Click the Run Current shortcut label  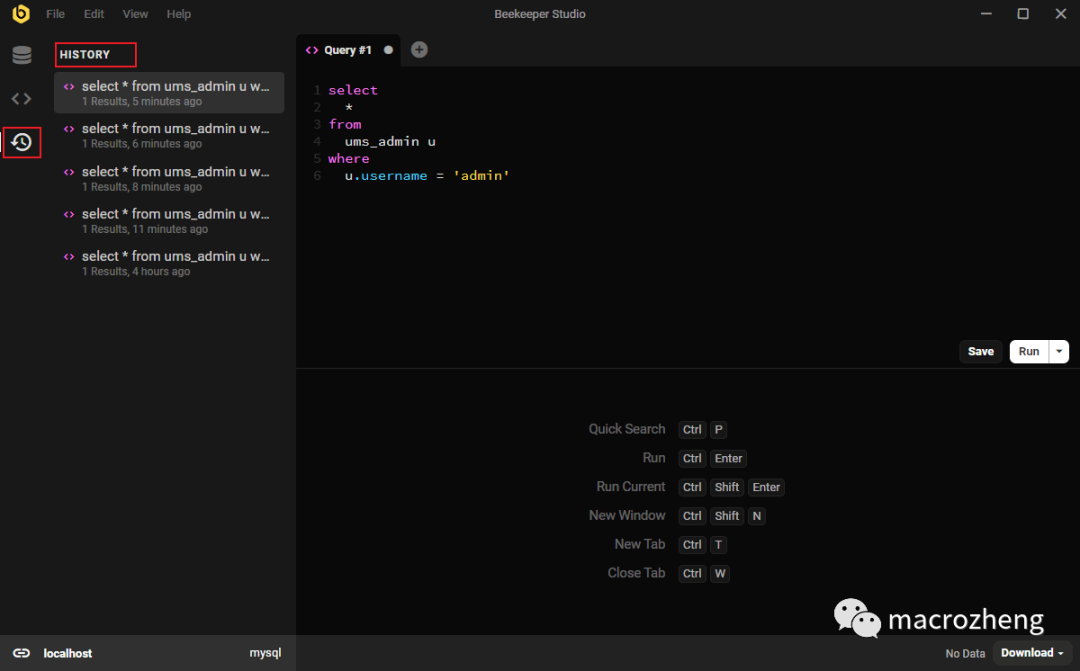(x=631, y=487)
